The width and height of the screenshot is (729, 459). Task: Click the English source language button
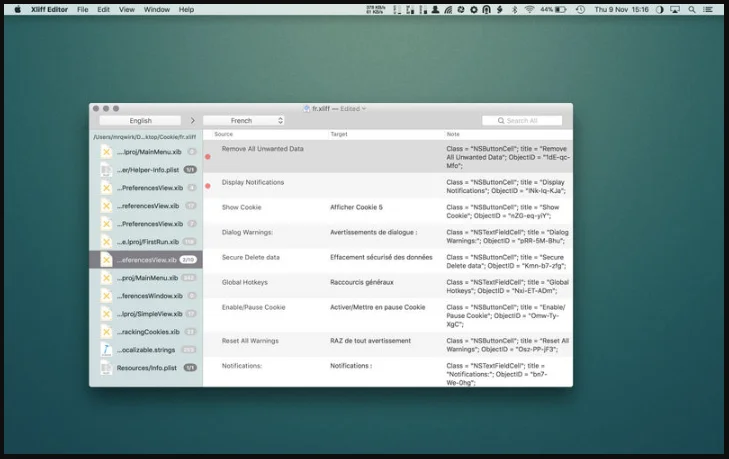140,120
